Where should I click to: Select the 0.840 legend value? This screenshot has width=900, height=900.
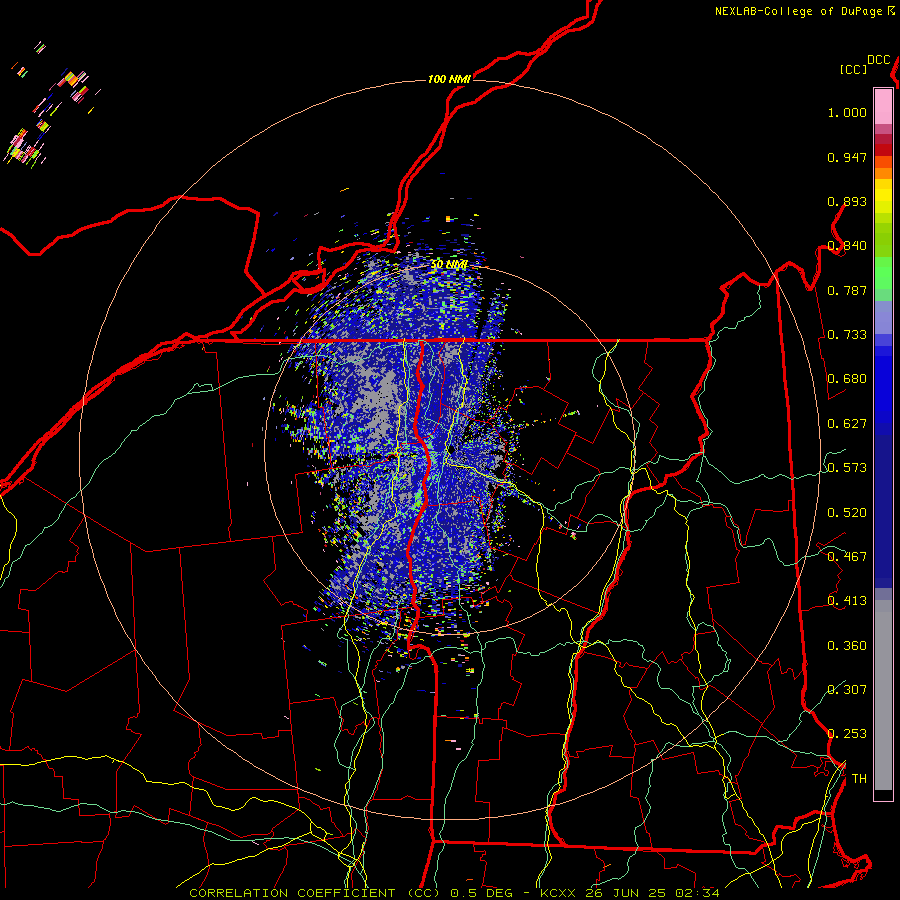(847, 246)
